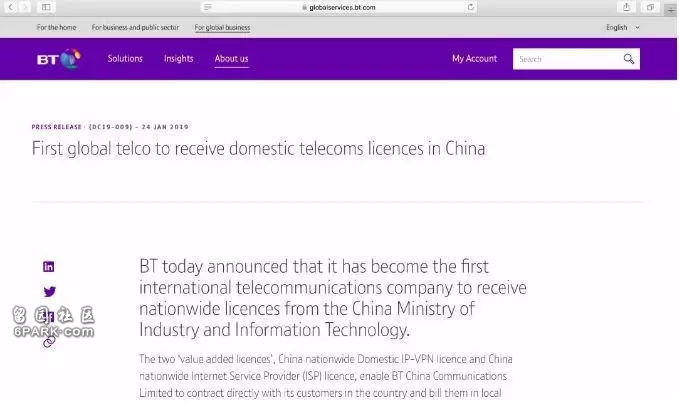This screenshot has width=679, height=404.
Task: Open reader view icon in address bar
Action: click(208, 7)
